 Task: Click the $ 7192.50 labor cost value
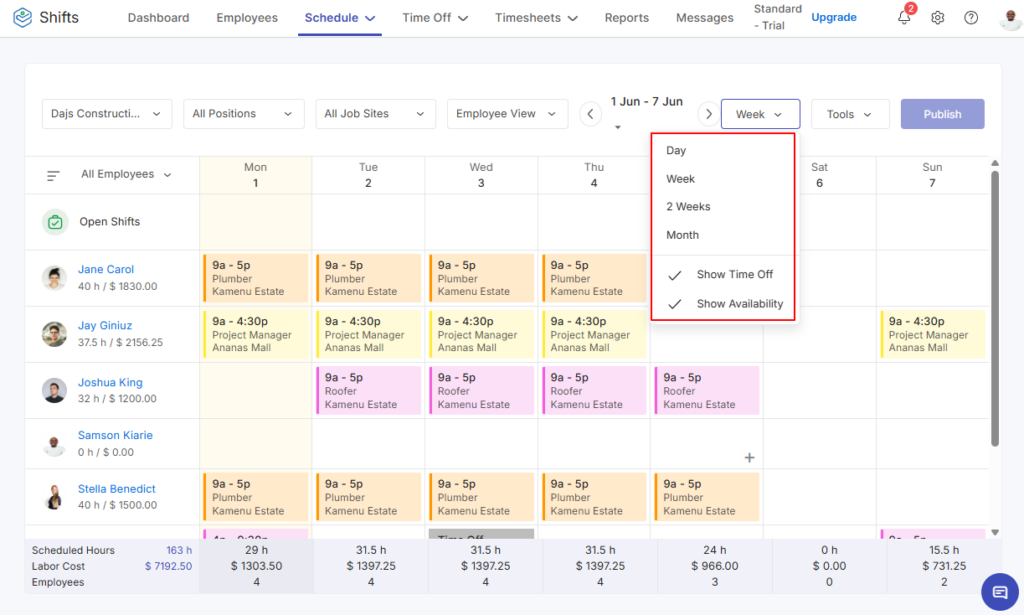[168, 567]
